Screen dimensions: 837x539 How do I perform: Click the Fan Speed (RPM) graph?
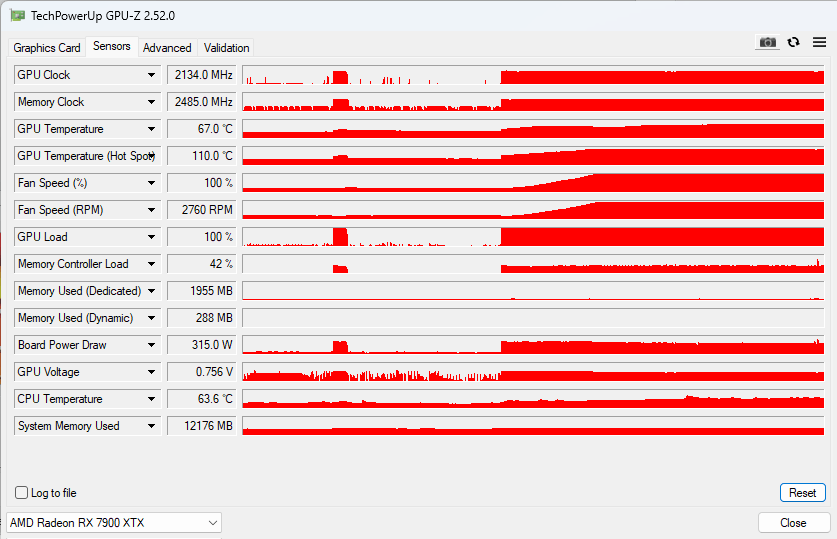click(x=533, y=210)
